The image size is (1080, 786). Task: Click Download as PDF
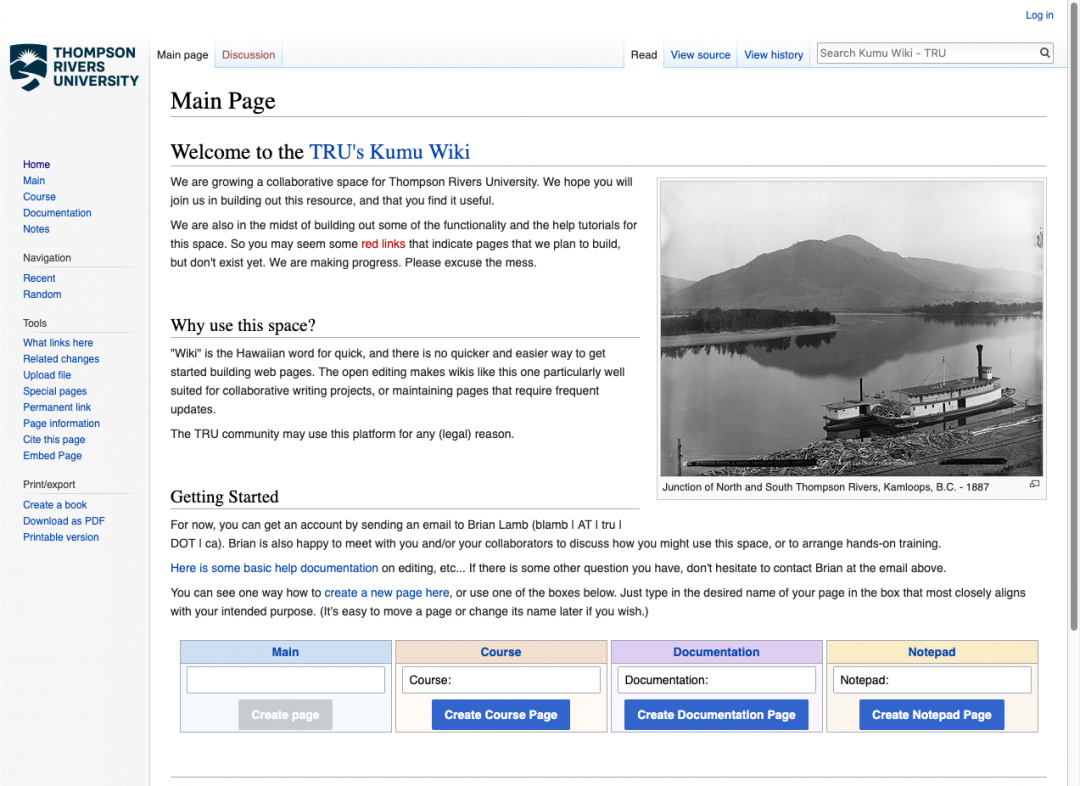[63, 520]
